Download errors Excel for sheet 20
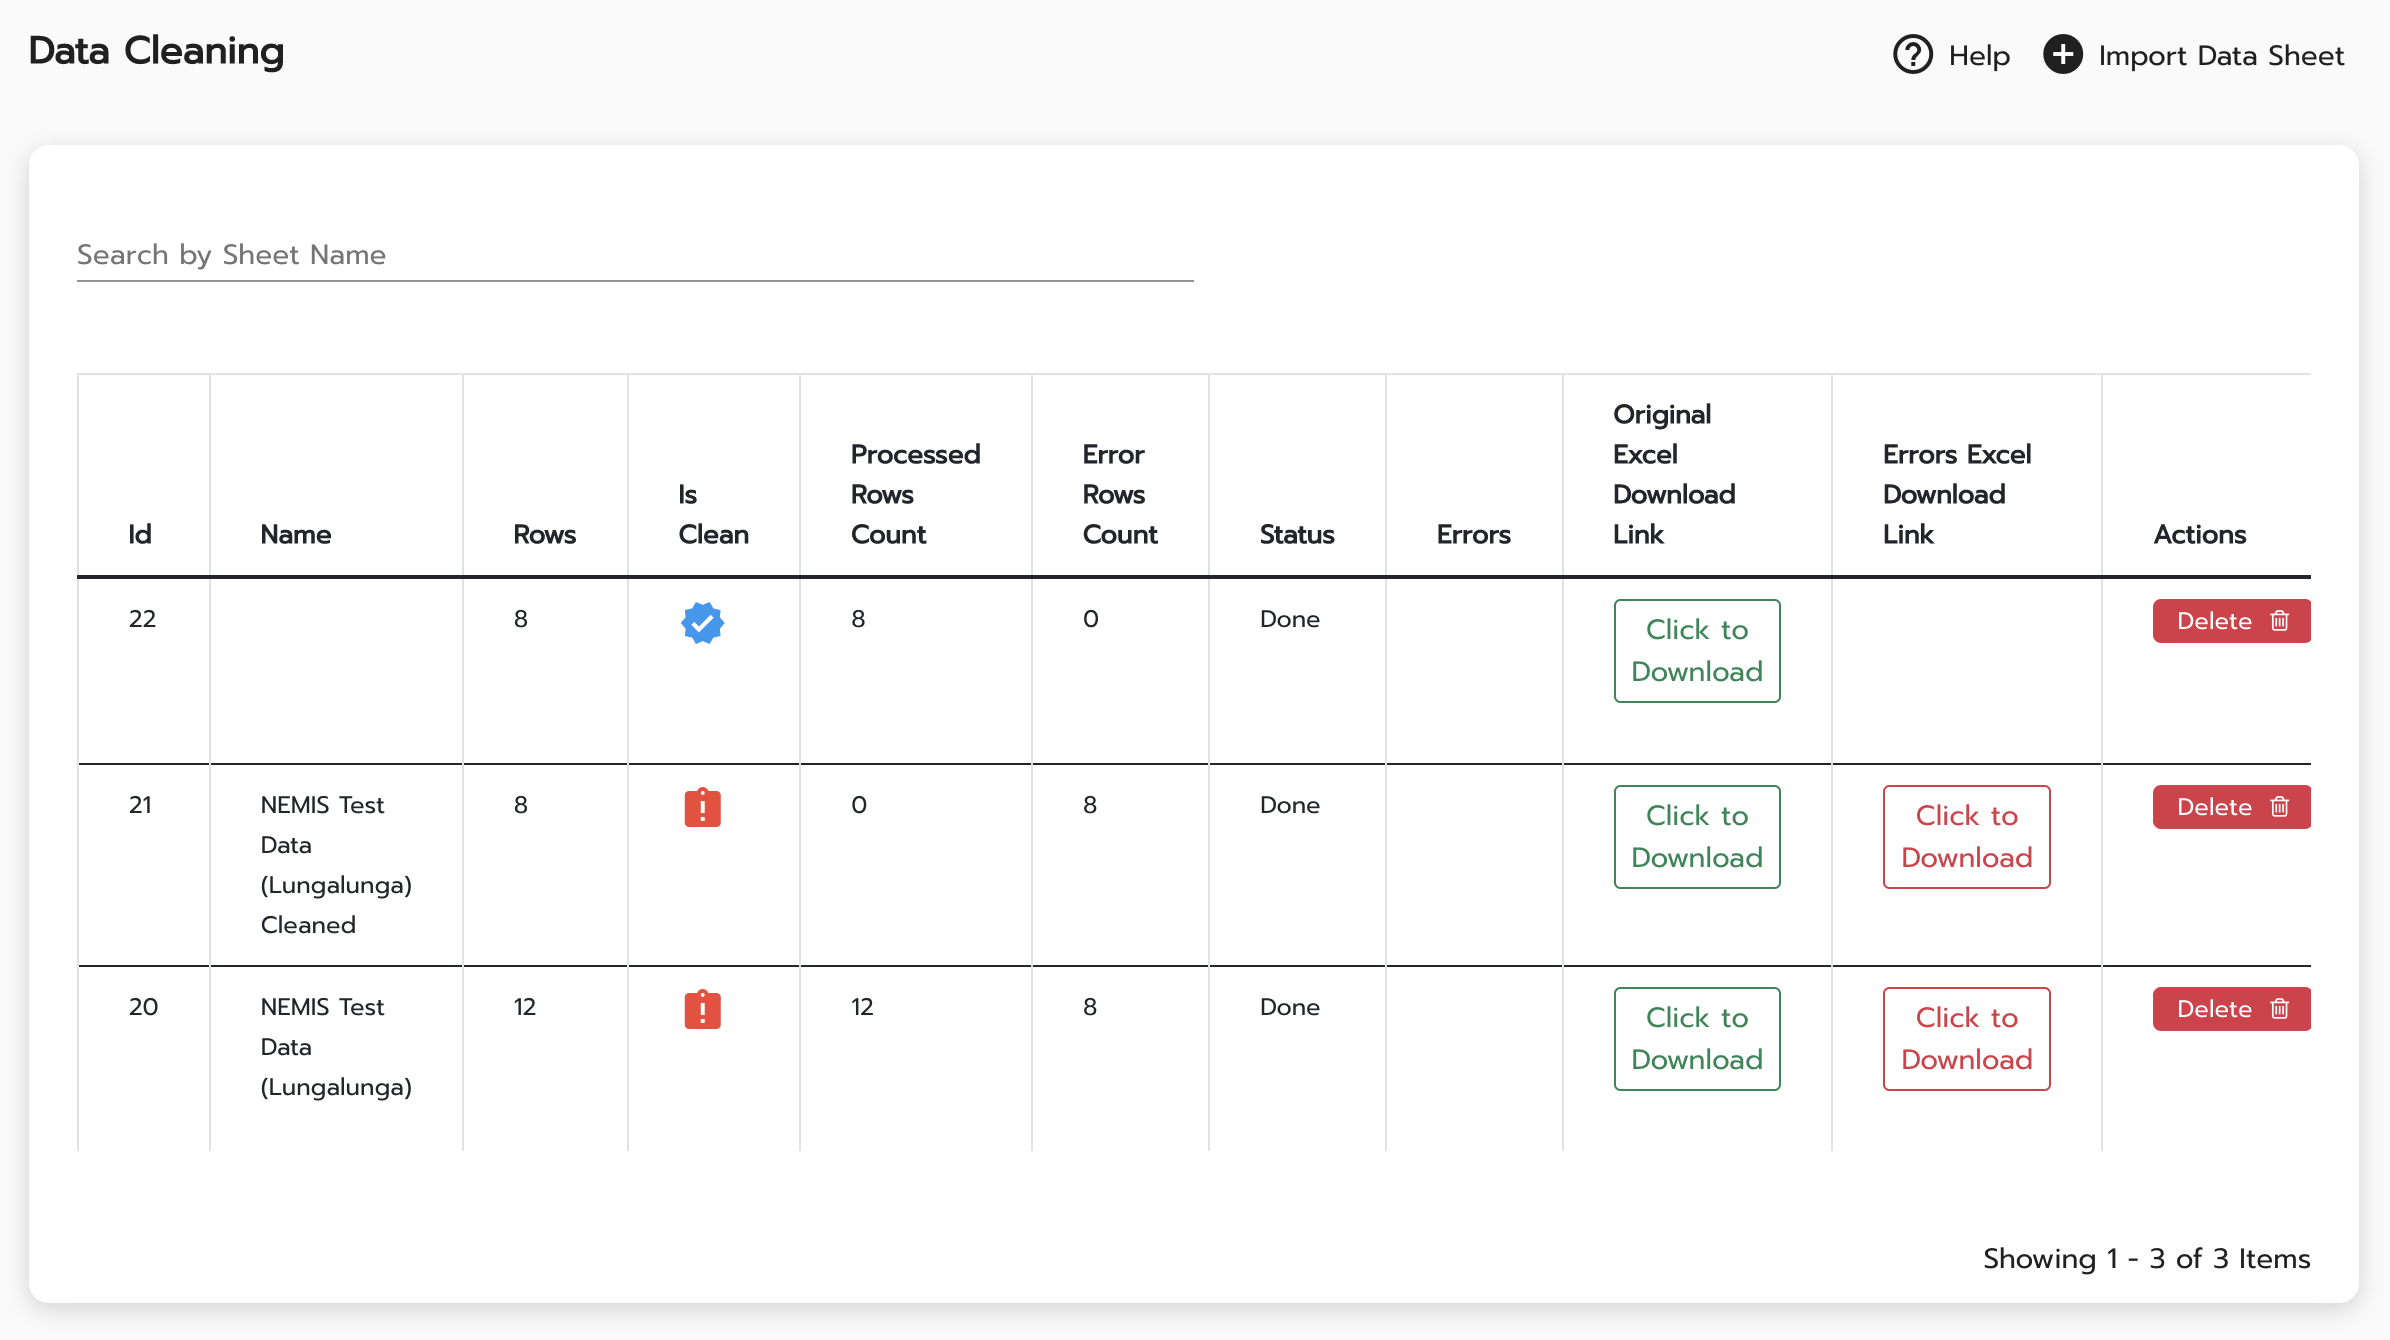The width and height of the screenshot is (2390, 1340). point(1966,1039)
